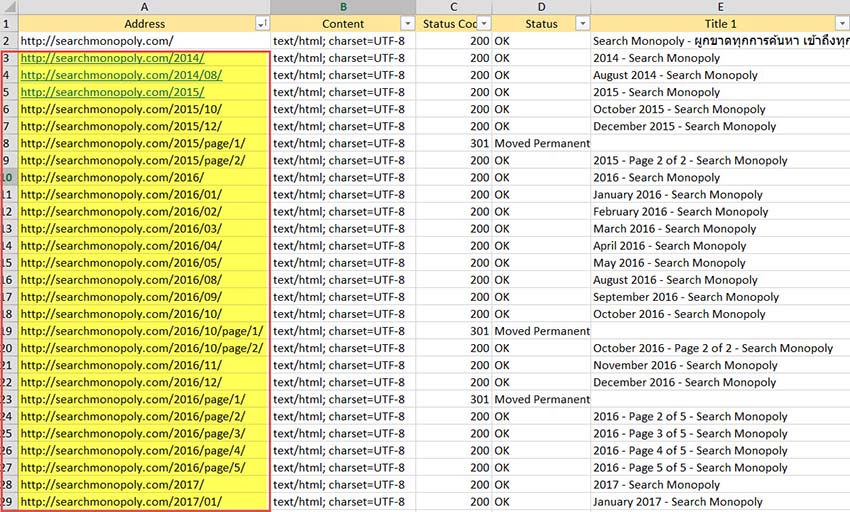Click the select-all corner triangle
850x512 pixels.
(x=9, y=7)
